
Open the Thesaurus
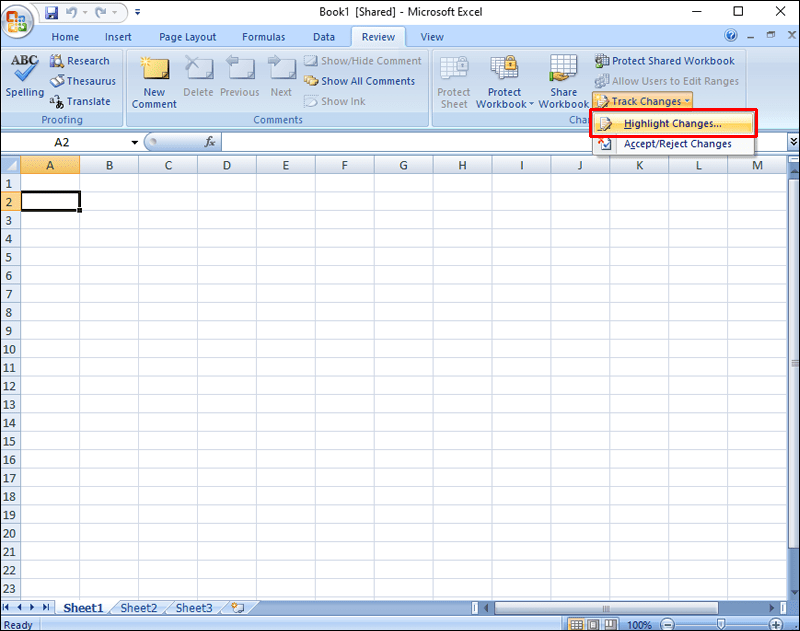tap(83, 81)
